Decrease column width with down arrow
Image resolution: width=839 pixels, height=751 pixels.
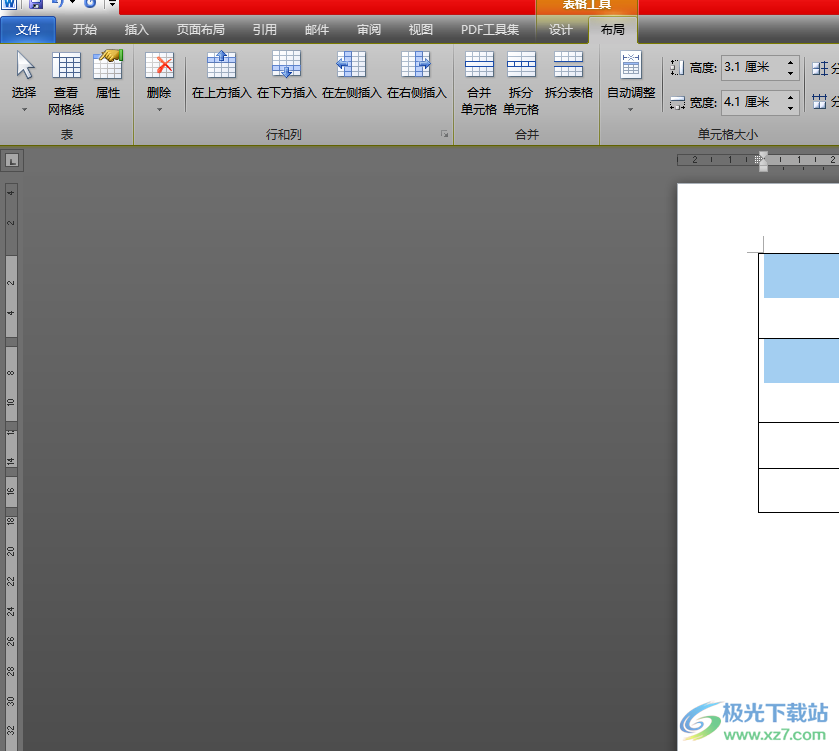coord(790,108)
